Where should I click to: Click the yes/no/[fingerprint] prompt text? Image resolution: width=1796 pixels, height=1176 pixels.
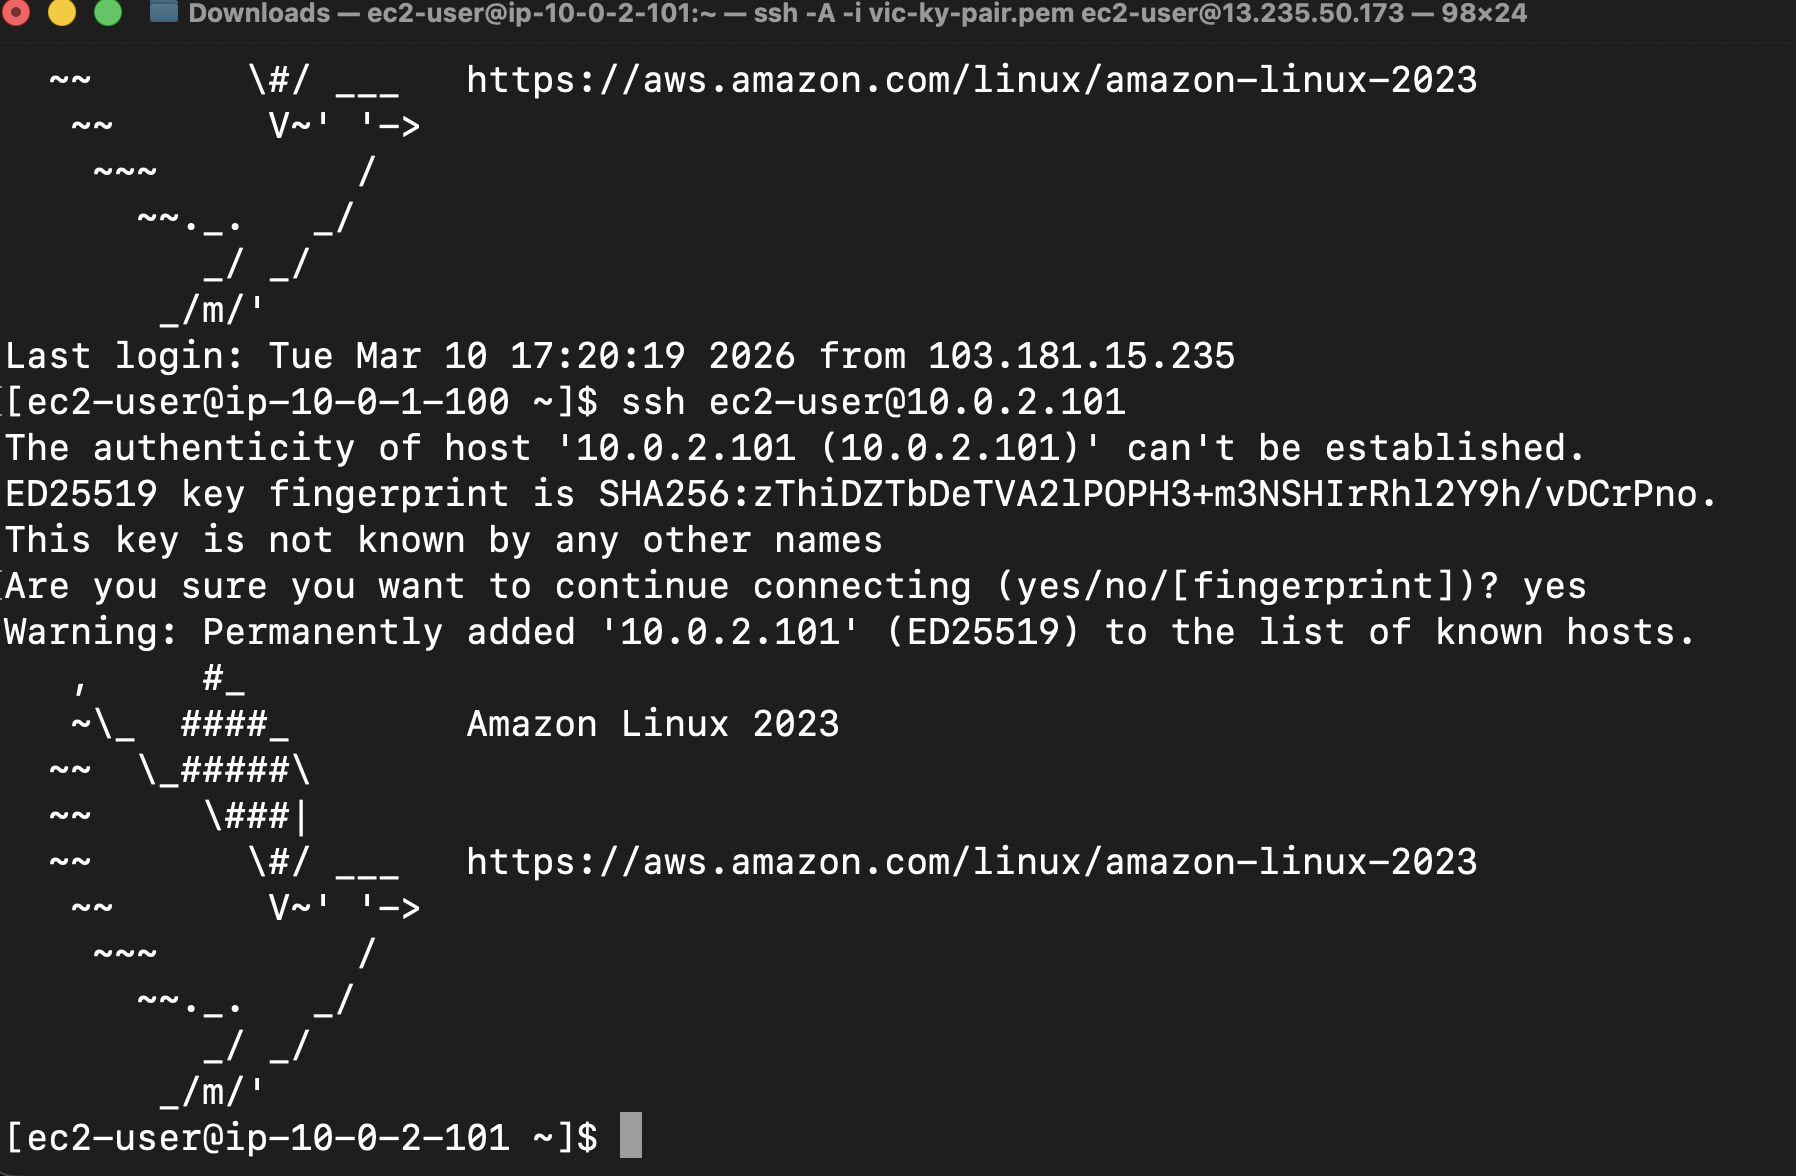[1245, 585]
